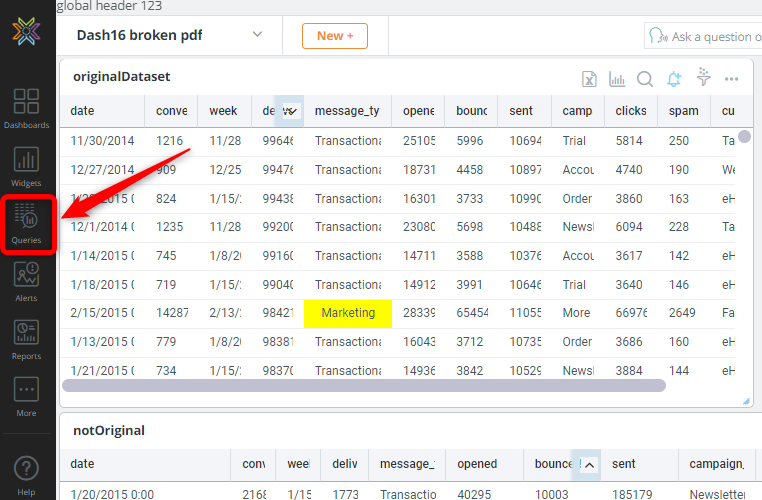Image resolution: width=762 pixels, height=500 pixels.
Task: Click the magnifier icon in originalDataset toolbar
Action: point(645,79)
